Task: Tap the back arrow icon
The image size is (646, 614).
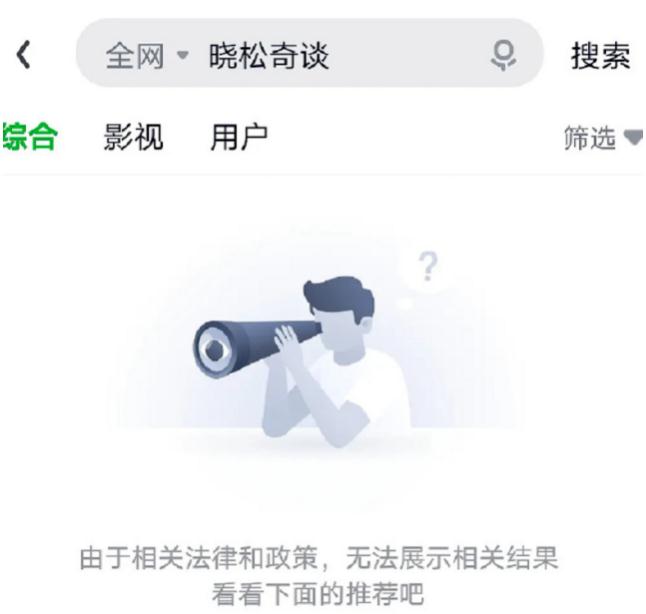Action: [x=23, y=54]
